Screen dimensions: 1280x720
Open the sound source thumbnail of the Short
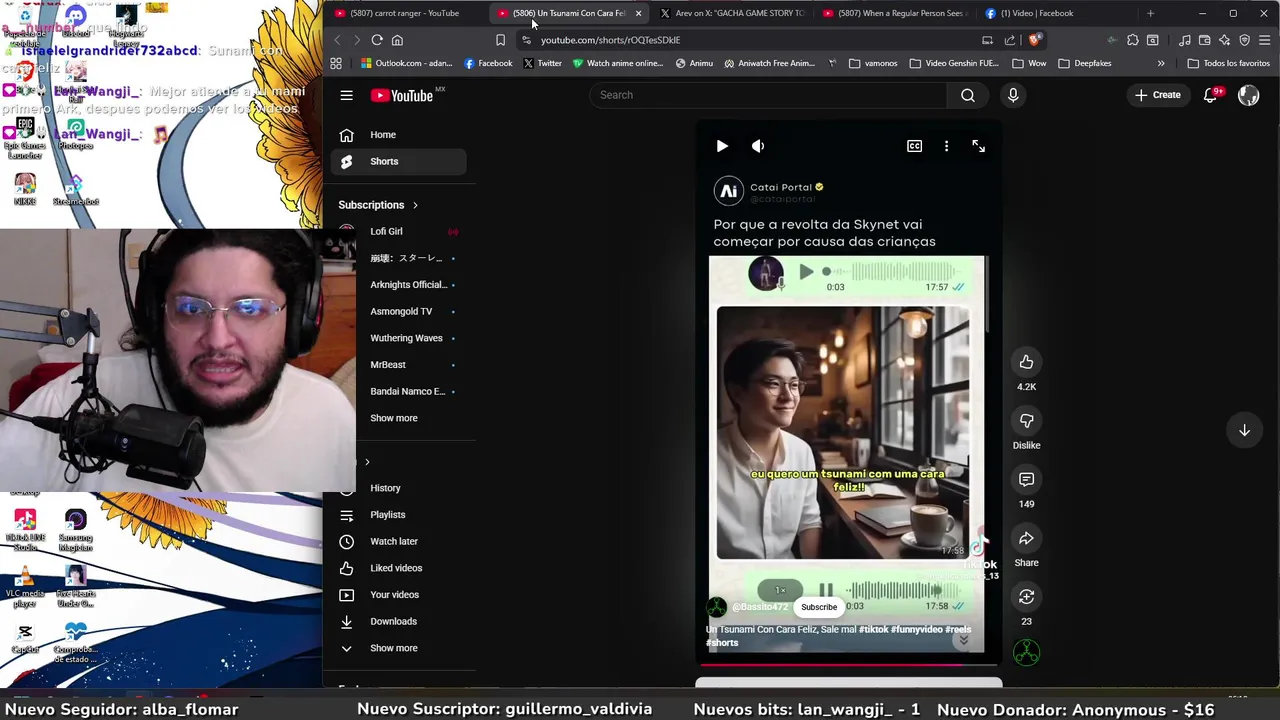(x=1026, y=653)
